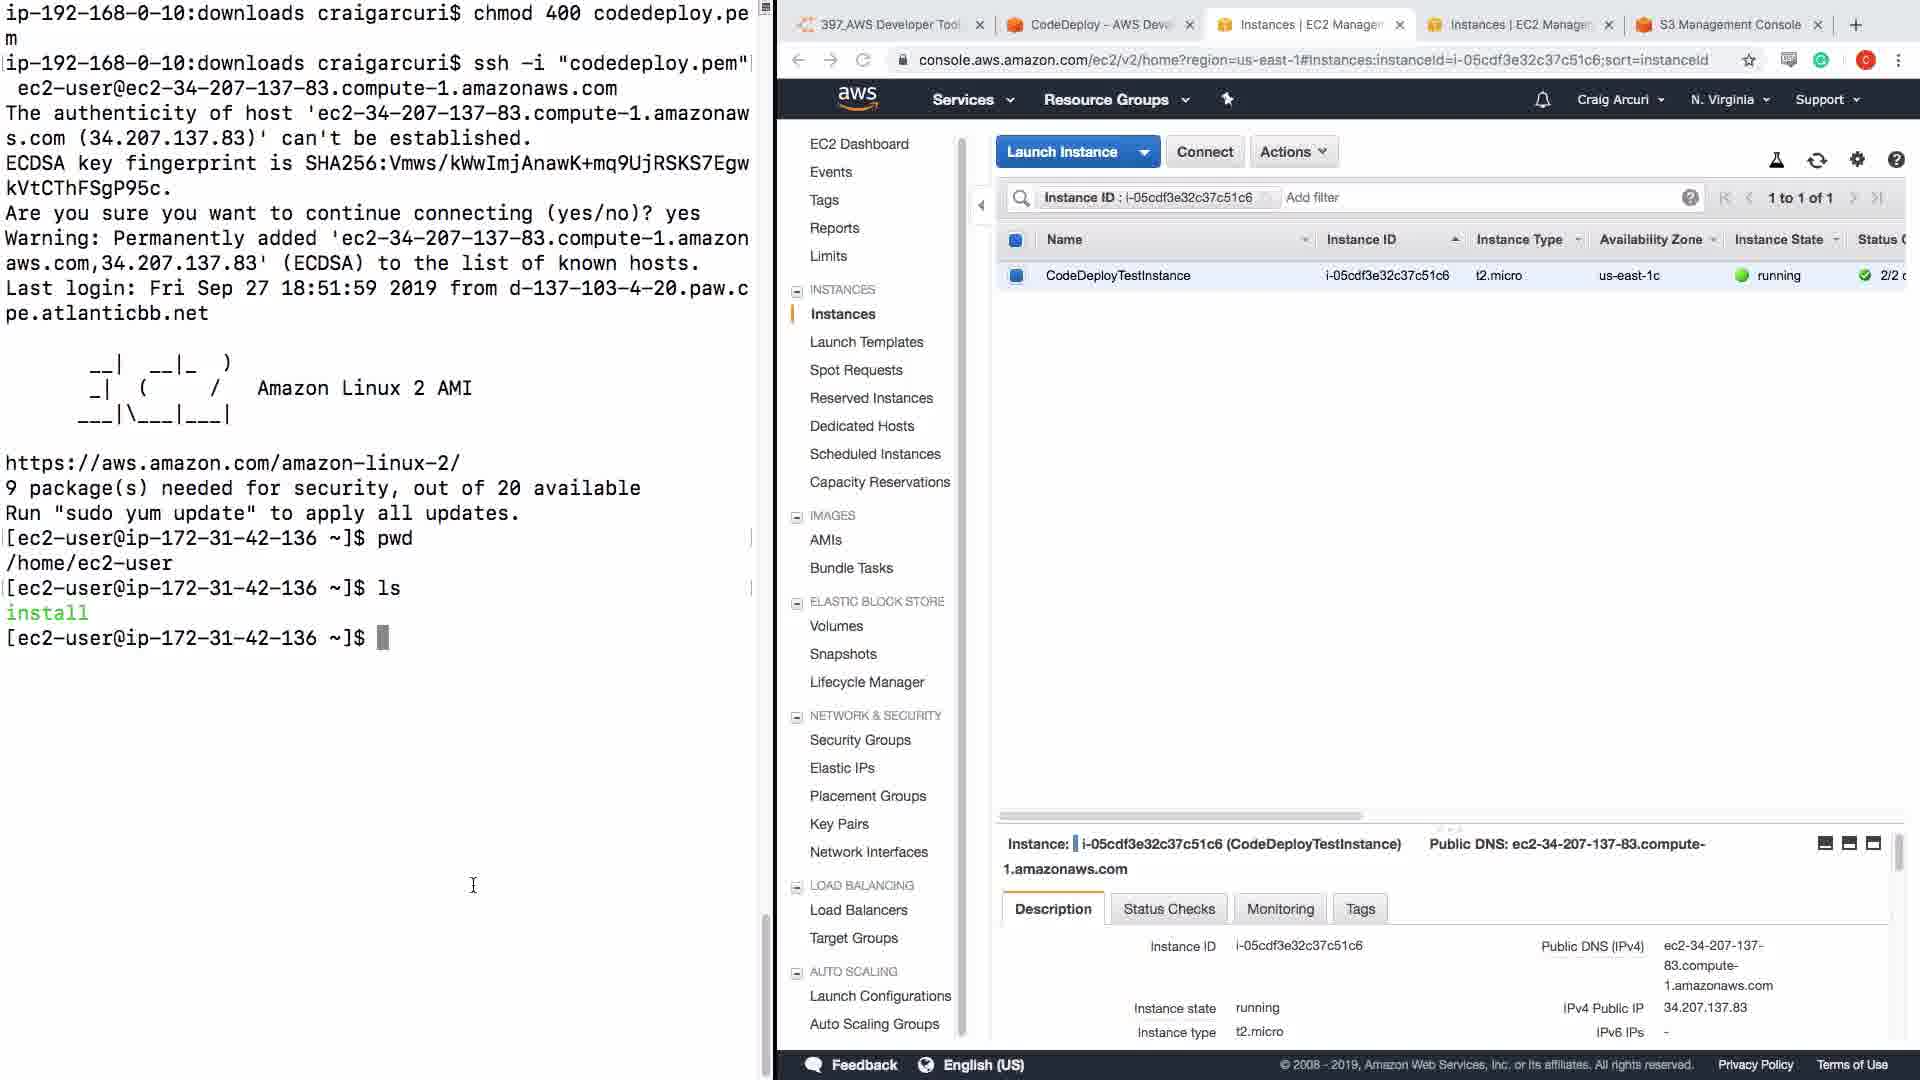
Task: Click the pin shortcuts icon in AWS header
Action: point(1228,99)
